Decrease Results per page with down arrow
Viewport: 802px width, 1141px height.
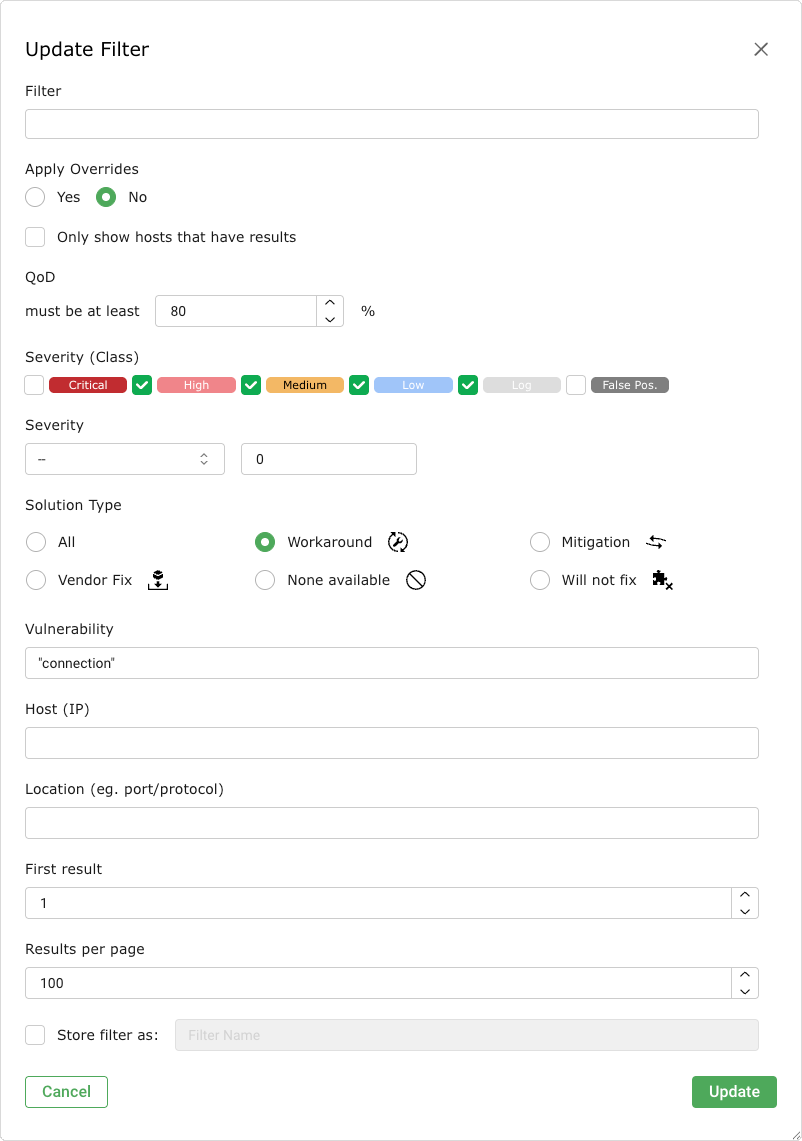[745, 991]
